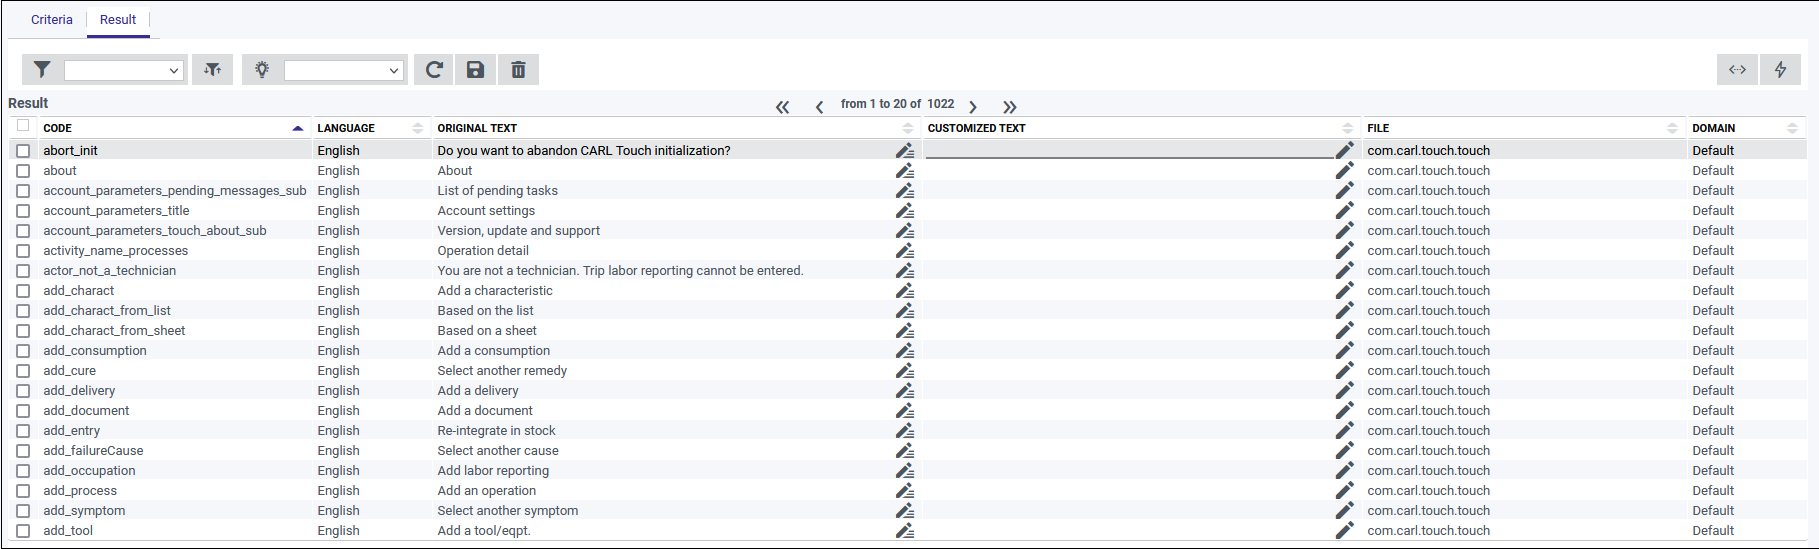Edit customized text for add_symptom row
The image size is (1819, 549).
[1344, 510]
